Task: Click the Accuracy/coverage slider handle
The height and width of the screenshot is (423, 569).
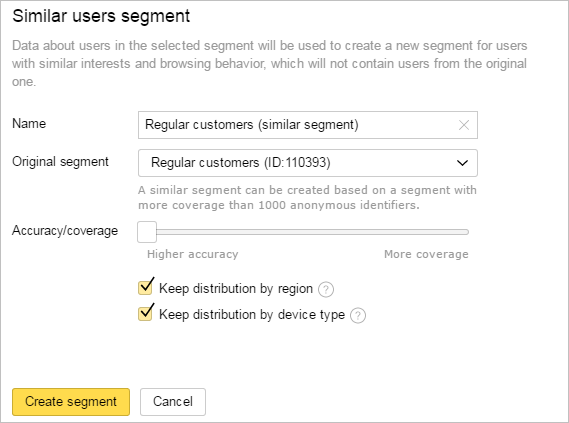Action: point(147,232)
